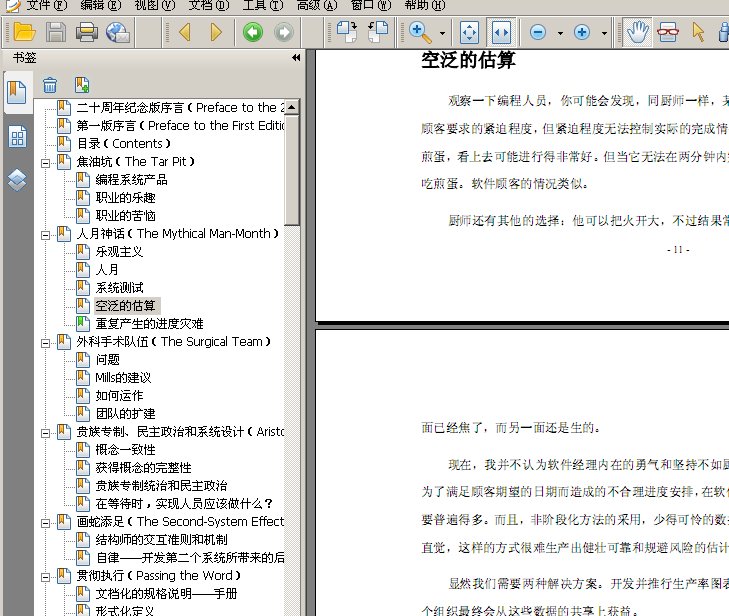Open the 帮助(H) menu
Image resolution: width=729 pixels, height=616 pixels.
coord(424,5)
